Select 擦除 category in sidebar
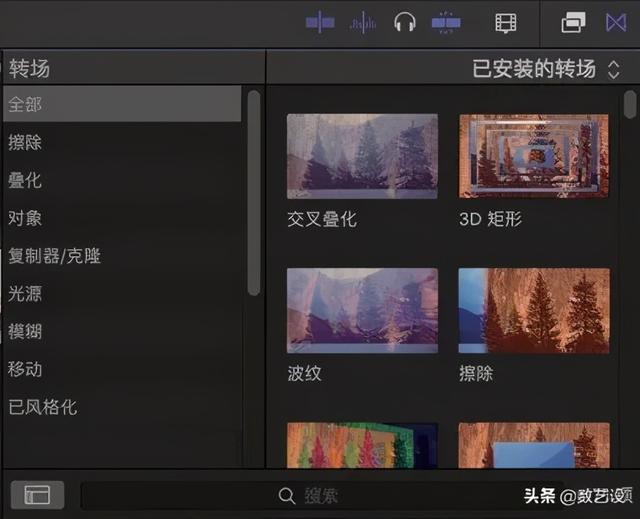Viewport: 640px width, 519px height. (122, 142)
